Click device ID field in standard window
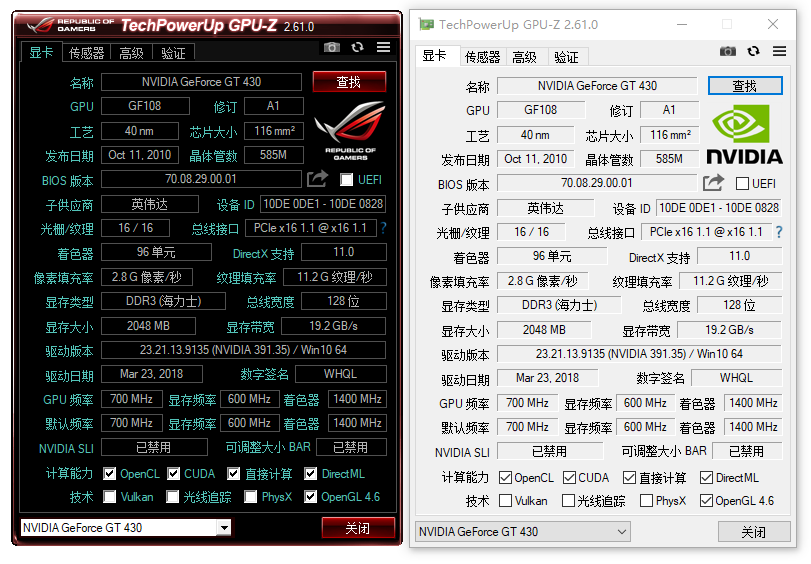811x564 pixels. (718, 208)
